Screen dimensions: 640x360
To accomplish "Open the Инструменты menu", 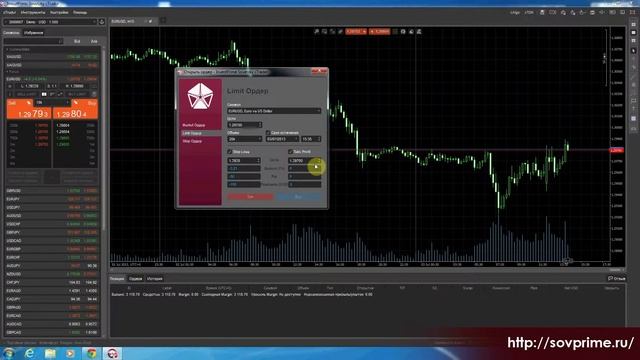I will pos(33,13).
